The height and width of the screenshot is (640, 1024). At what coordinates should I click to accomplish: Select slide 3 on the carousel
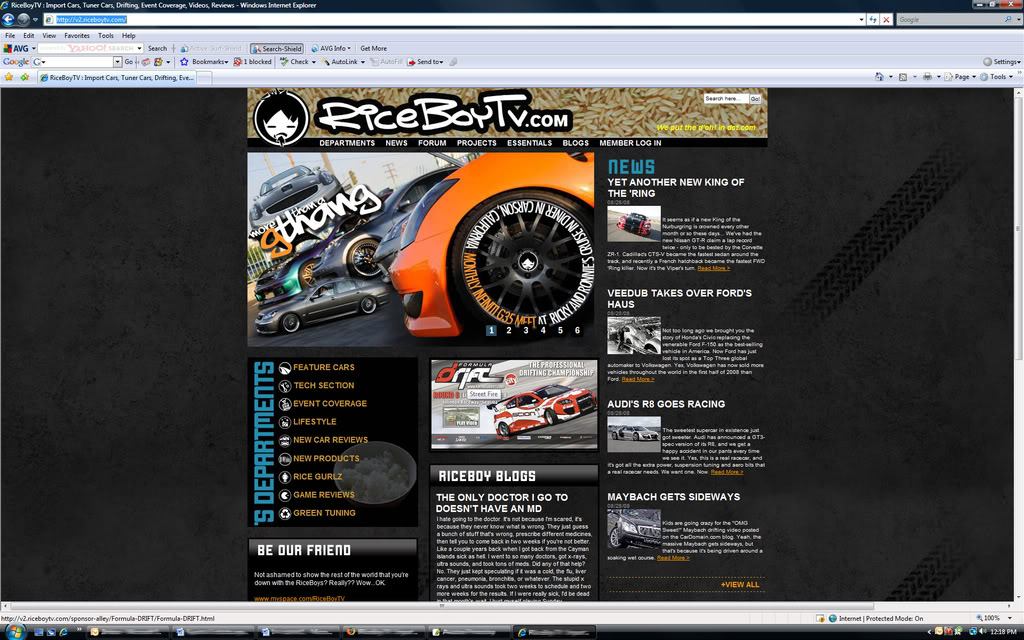(x=526, y=330)
